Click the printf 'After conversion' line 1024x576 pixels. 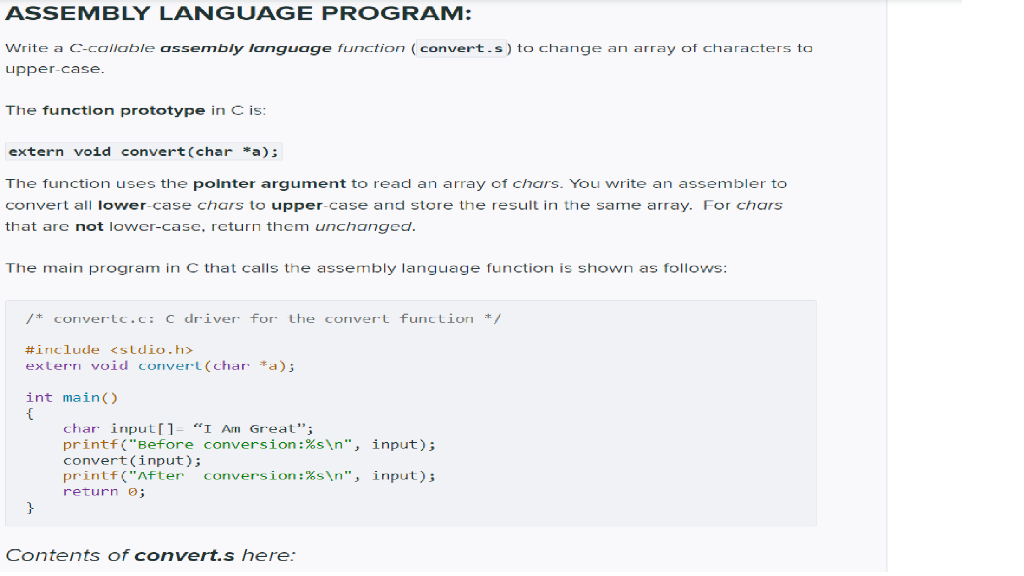tap(249, 475)
